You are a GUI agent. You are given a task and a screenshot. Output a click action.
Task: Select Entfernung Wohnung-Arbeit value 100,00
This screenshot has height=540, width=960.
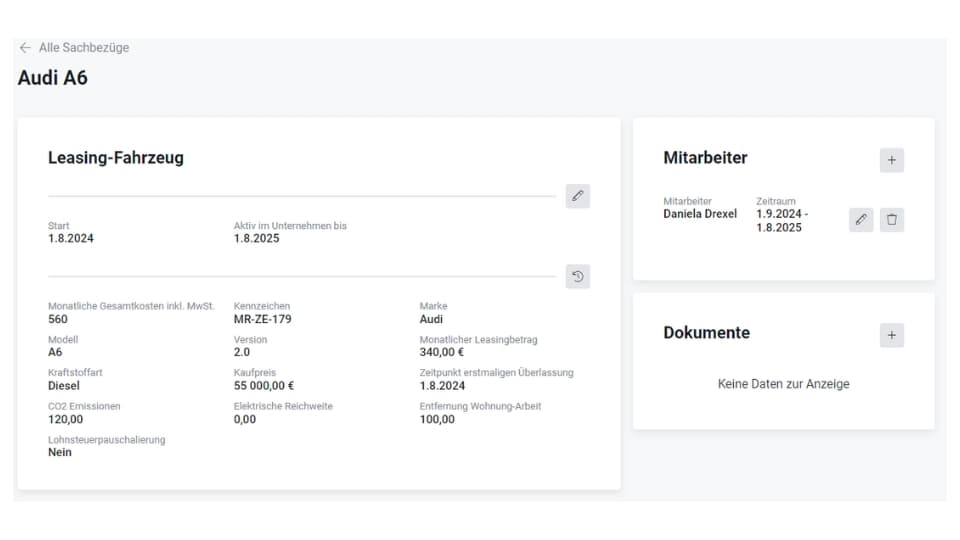(x=437, y=419)
